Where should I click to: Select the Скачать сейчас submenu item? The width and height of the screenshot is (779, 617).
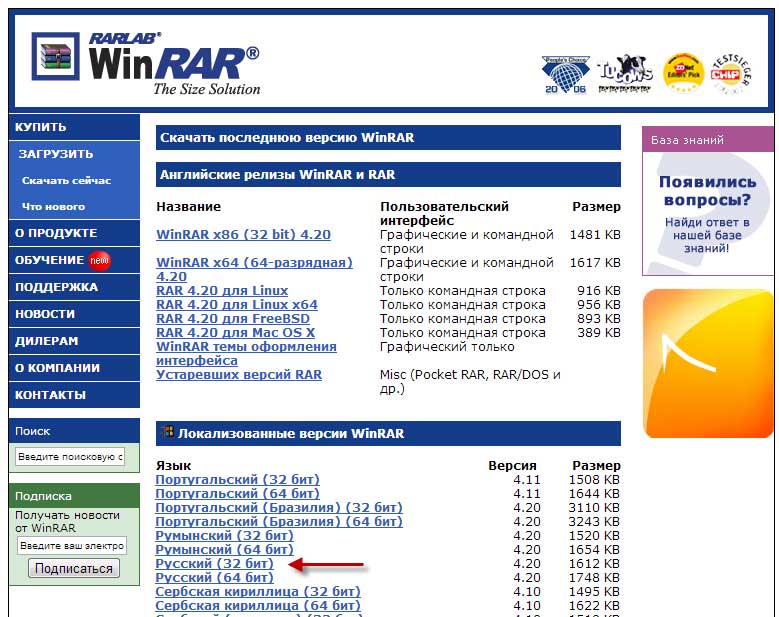tap(66, 180)
